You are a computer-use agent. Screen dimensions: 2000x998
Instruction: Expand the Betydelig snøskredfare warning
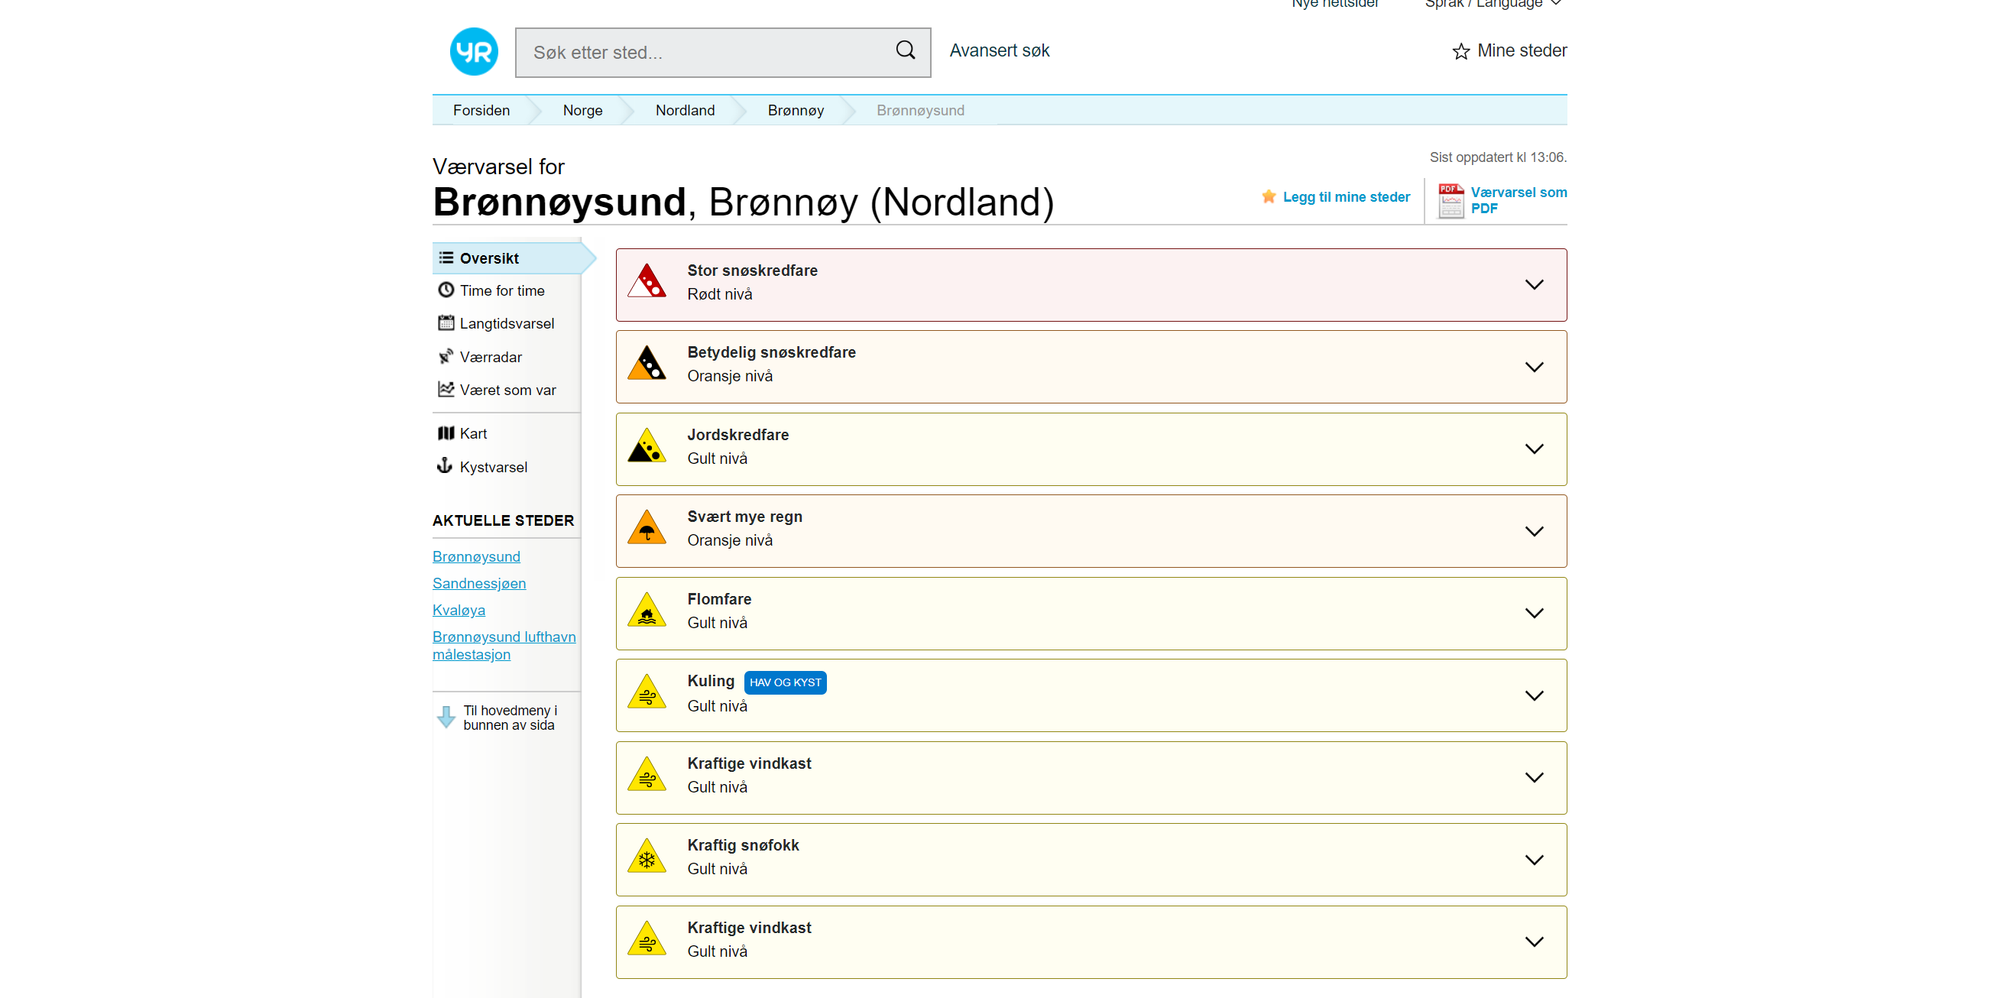point(1534,367)
